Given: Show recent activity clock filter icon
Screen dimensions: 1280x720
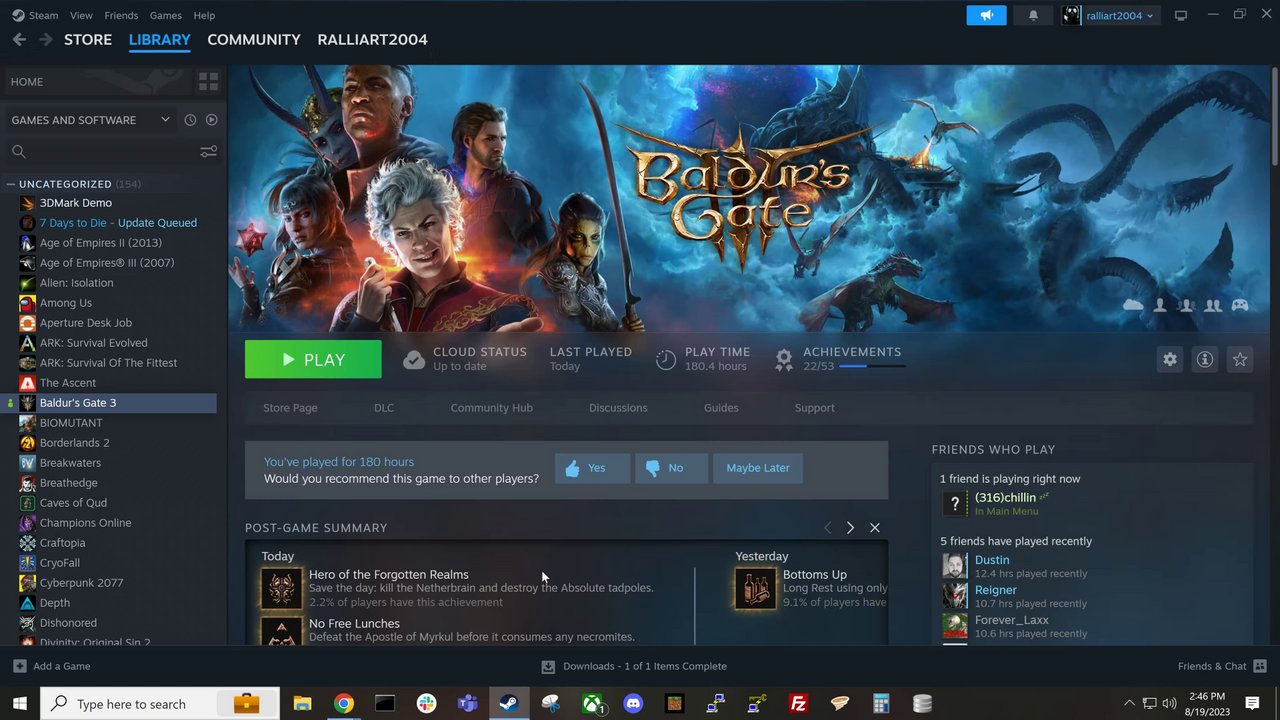Looking at the screenshot, I should (x=190, y=119).
